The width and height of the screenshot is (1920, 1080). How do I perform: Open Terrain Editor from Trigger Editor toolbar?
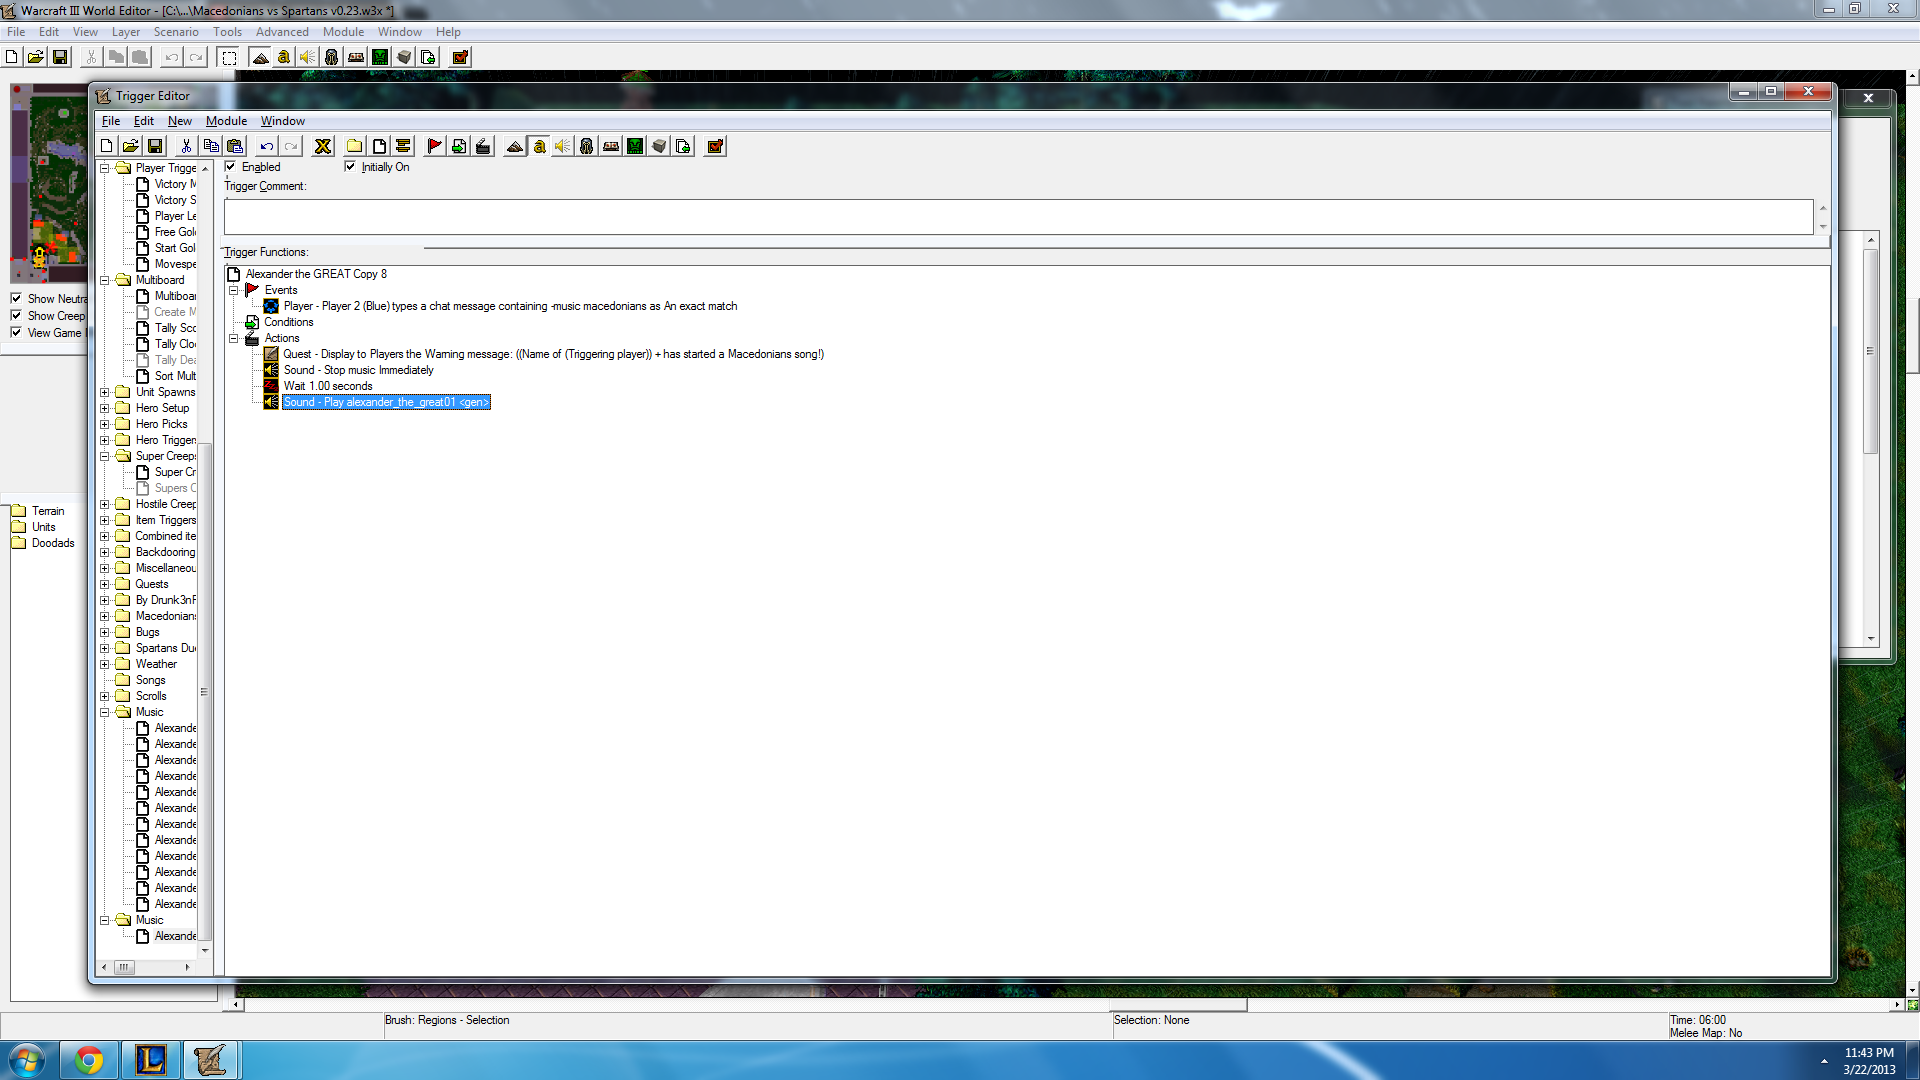click(515, 147)
